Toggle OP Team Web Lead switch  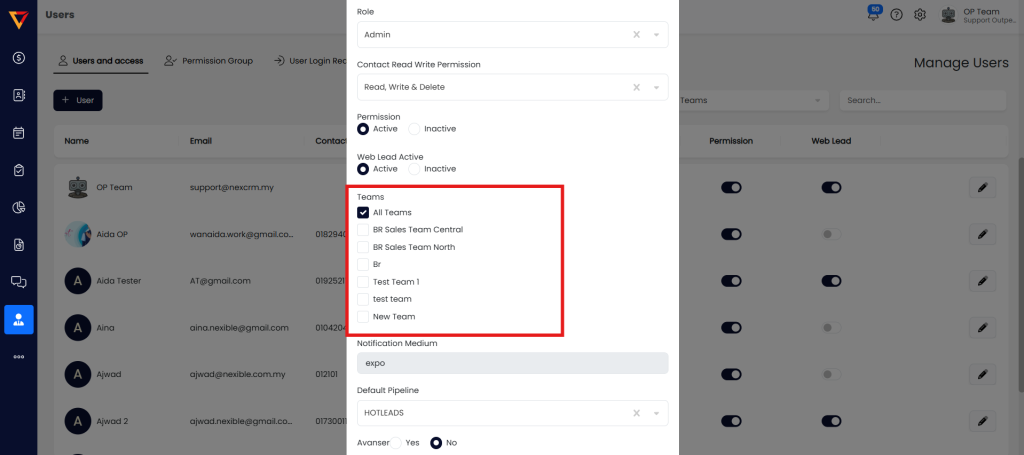pos(831,187)
